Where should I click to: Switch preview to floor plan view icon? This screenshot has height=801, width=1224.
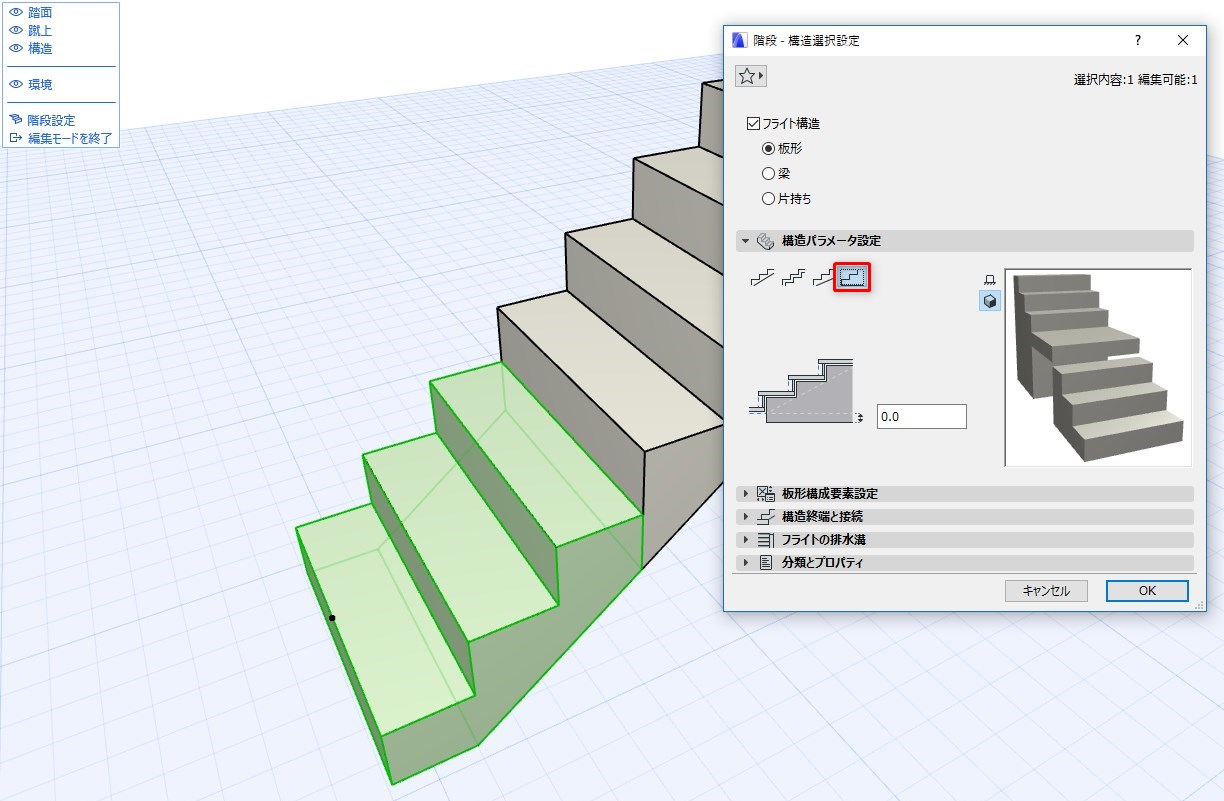point(990,279)
